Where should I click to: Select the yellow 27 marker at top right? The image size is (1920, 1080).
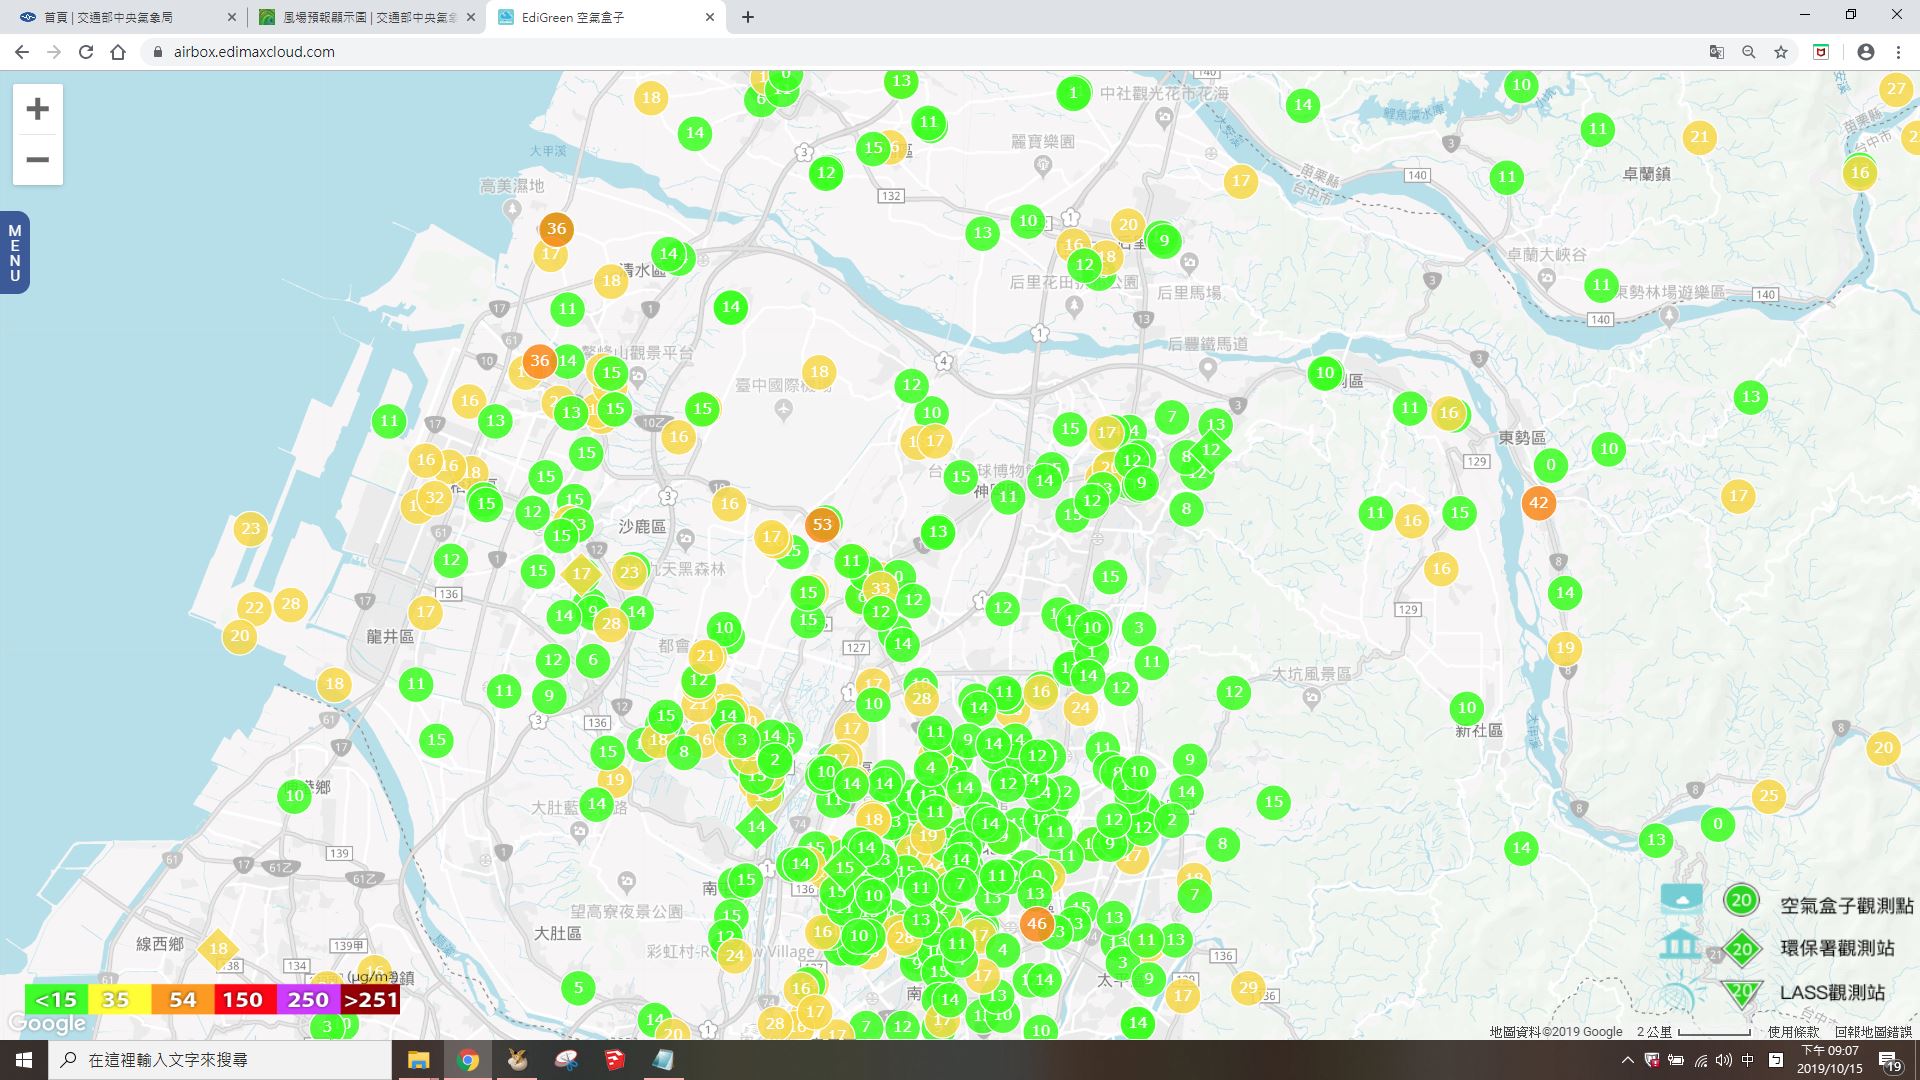1895,88
